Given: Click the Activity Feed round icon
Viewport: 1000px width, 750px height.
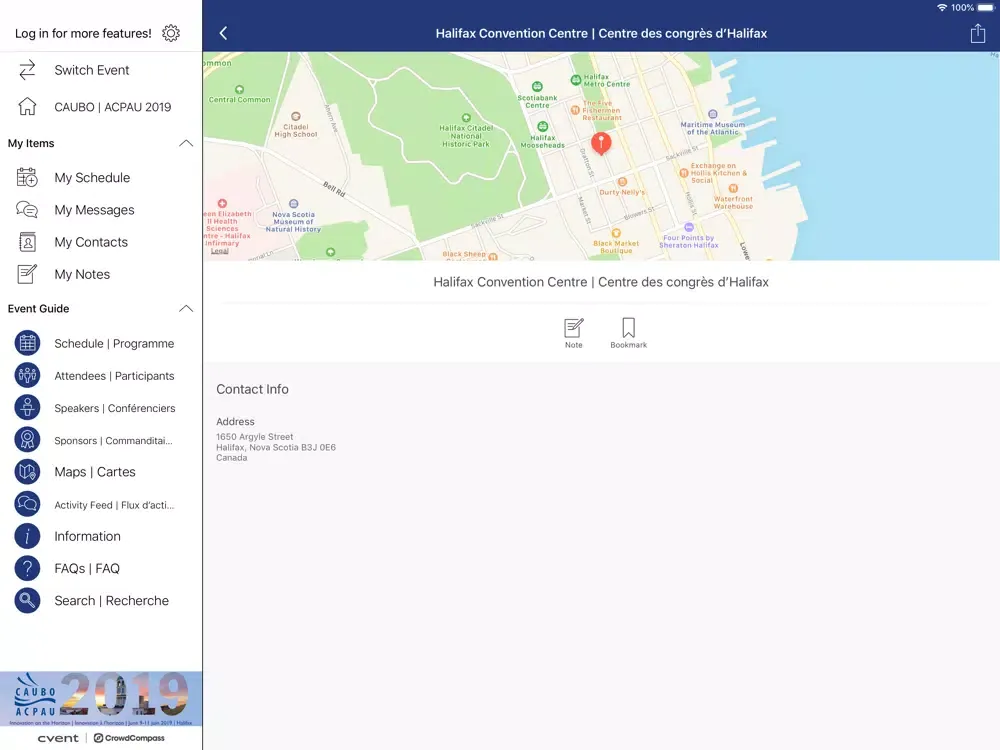Looking at the screenshot, I should [27, 504].
